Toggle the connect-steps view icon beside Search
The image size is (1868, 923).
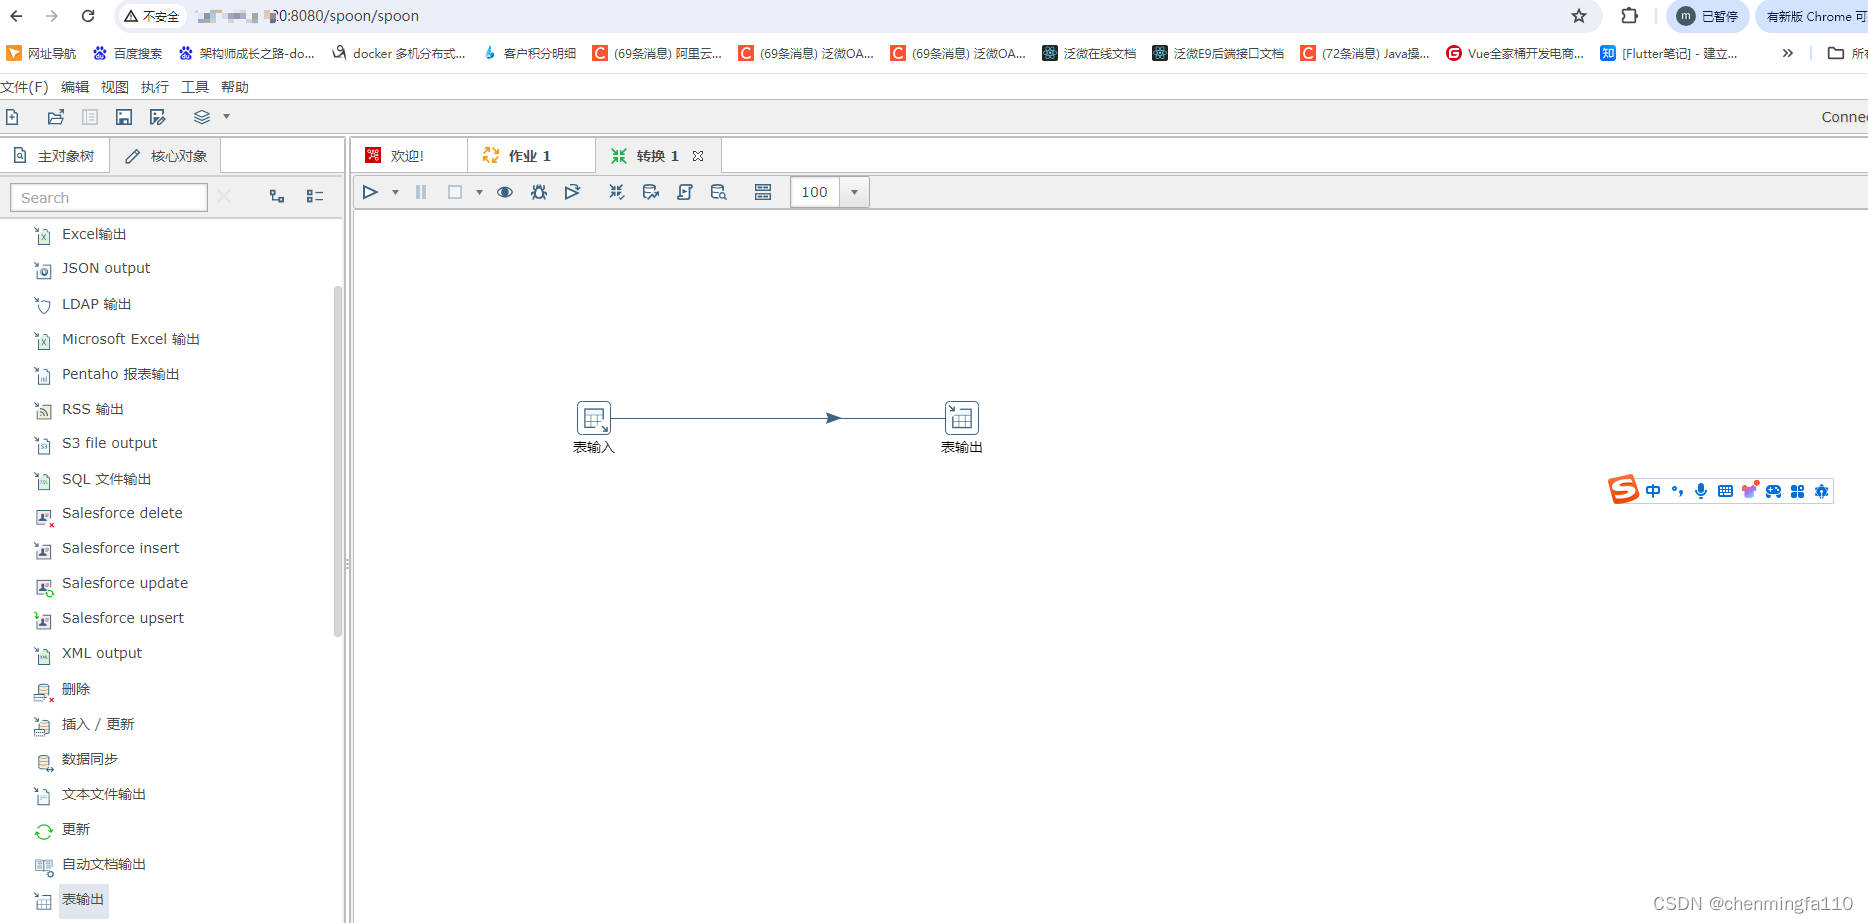click(277, 196)
